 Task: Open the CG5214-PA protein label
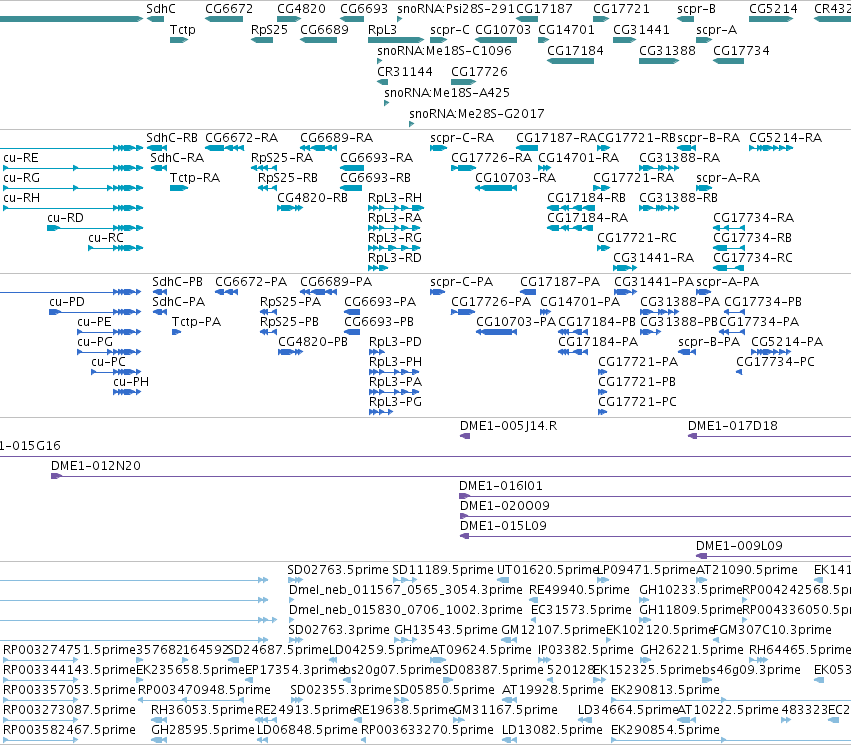(786, 342)
